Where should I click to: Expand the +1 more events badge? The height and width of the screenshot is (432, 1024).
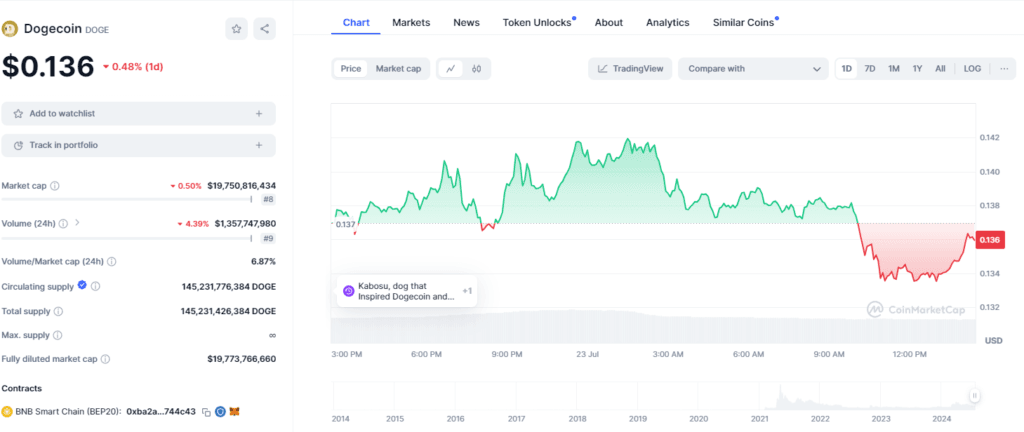(467, 291)
